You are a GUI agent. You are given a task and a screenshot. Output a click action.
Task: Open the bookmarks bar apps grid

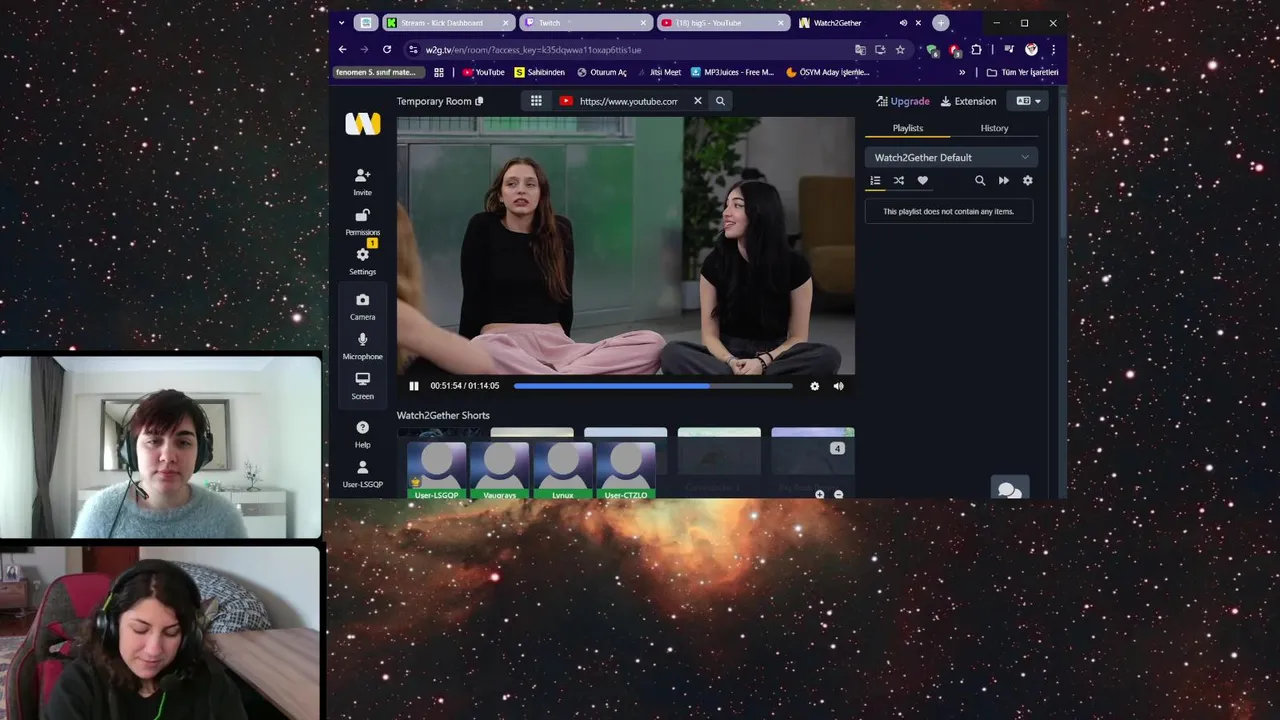tap(439, 72)
